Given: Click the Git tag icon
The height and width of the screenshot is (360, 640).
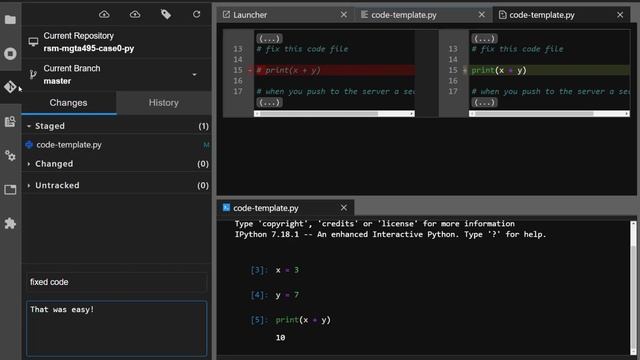Looking at the screenshot, I should point(166,15).
